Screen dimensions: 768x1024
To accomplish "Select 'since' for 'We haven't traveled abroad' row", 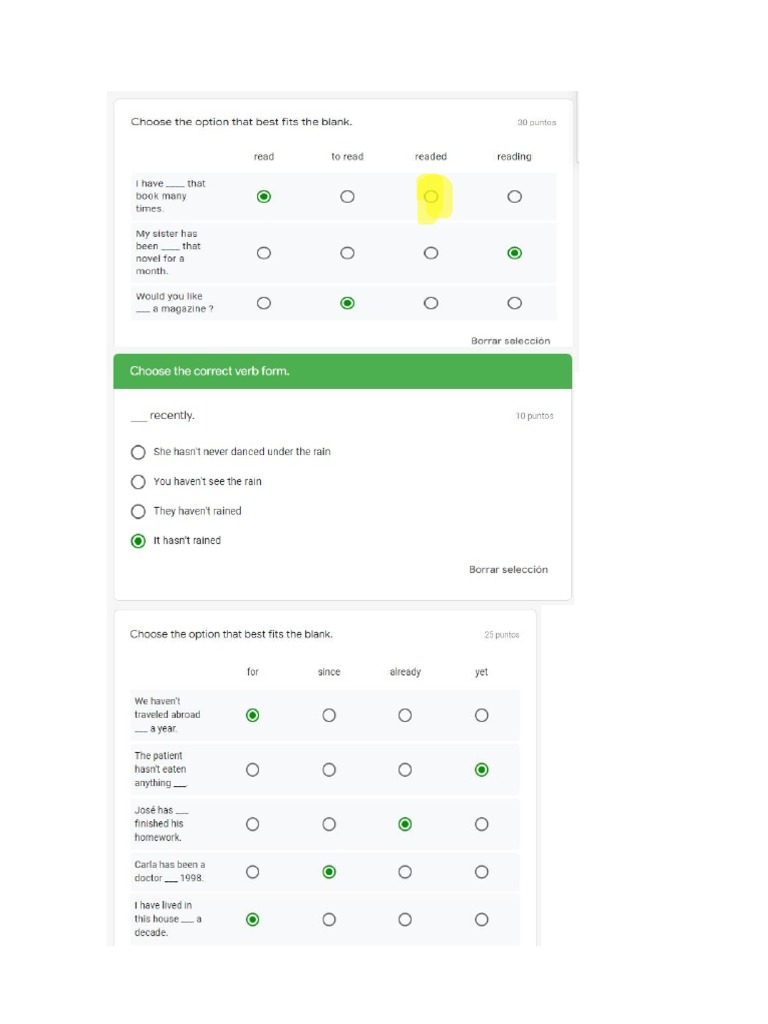I will pos(329,715).
